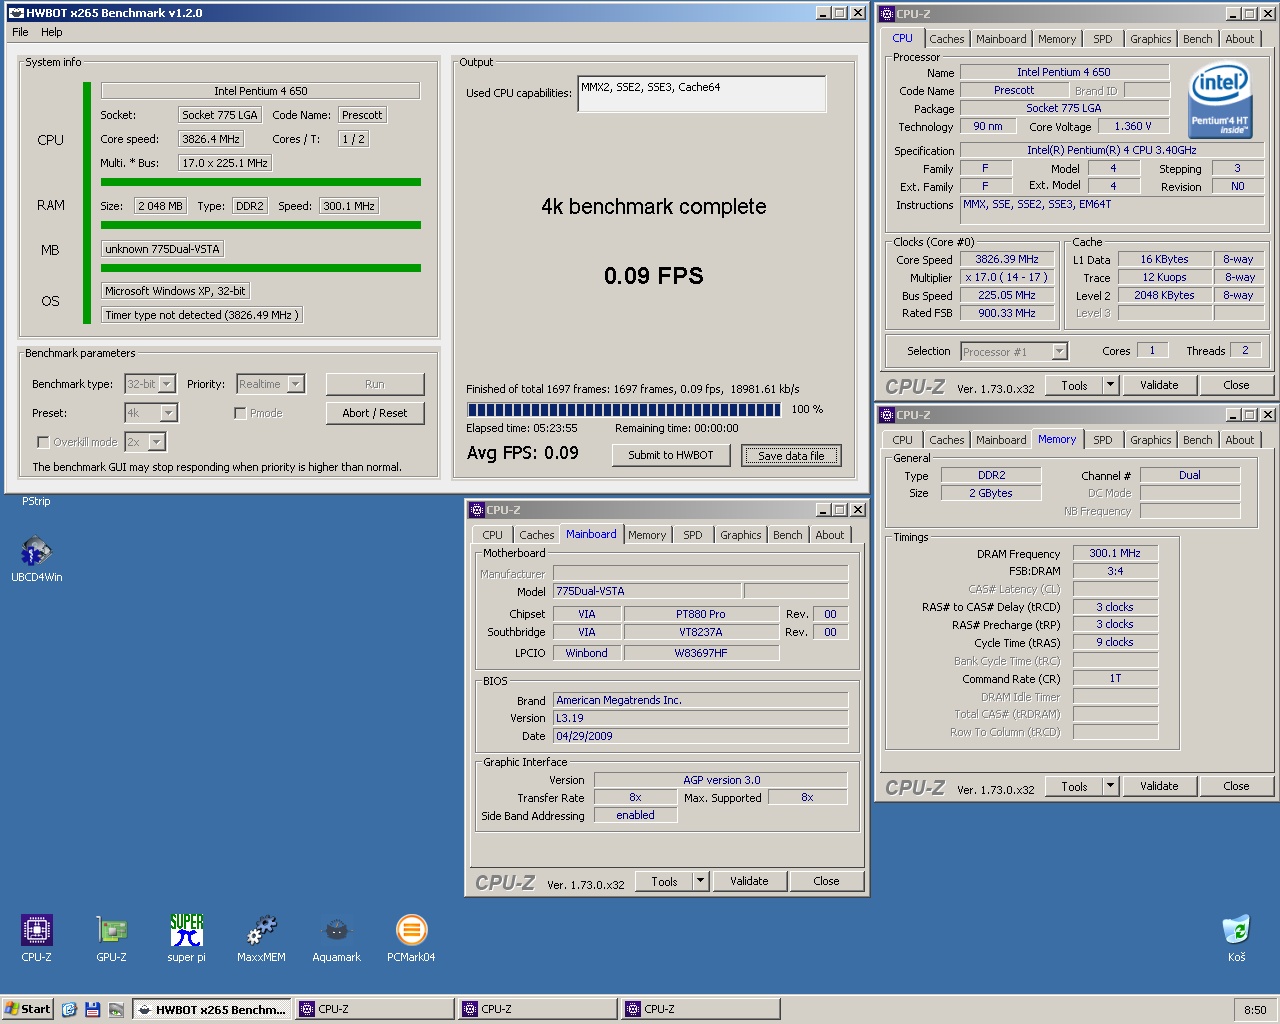Viewport: 1280px width, 1024px height.
Task: Click the CPU-Z Mainboard window title icon
Action: click(477, 510)
